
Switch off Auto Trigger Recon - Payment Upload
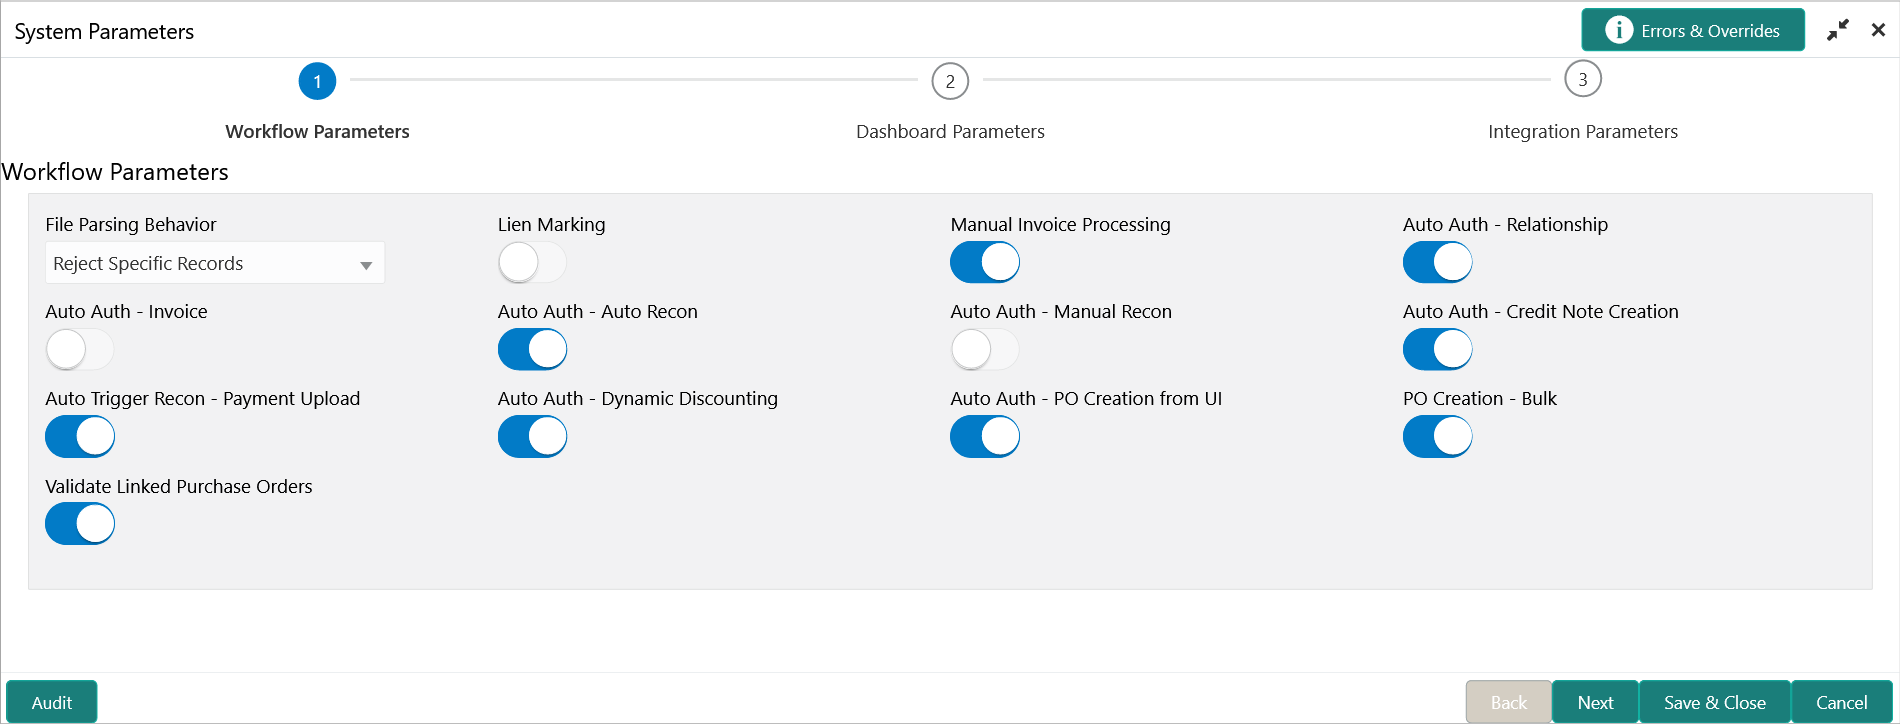80,437
